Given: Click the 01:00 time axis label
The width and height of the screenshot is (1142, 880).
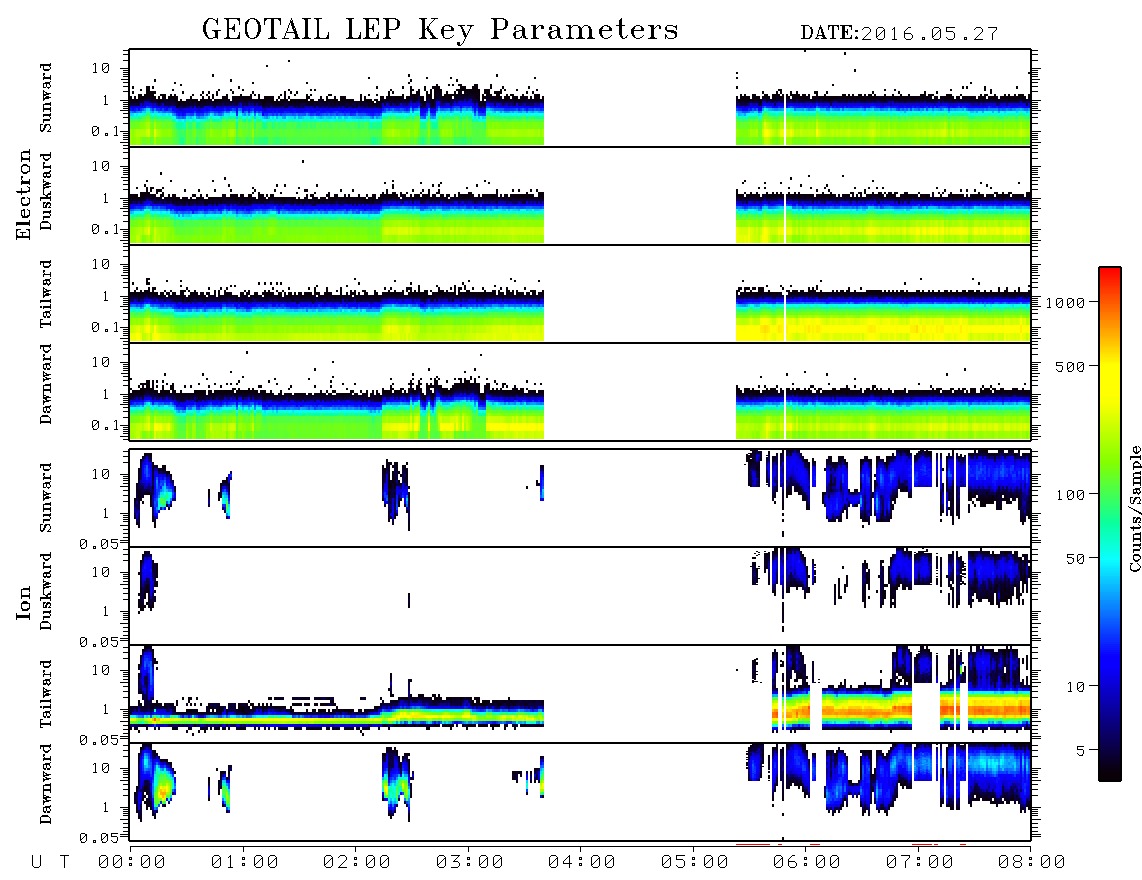Looking at the screenshot, I should [x=245, y=863].
